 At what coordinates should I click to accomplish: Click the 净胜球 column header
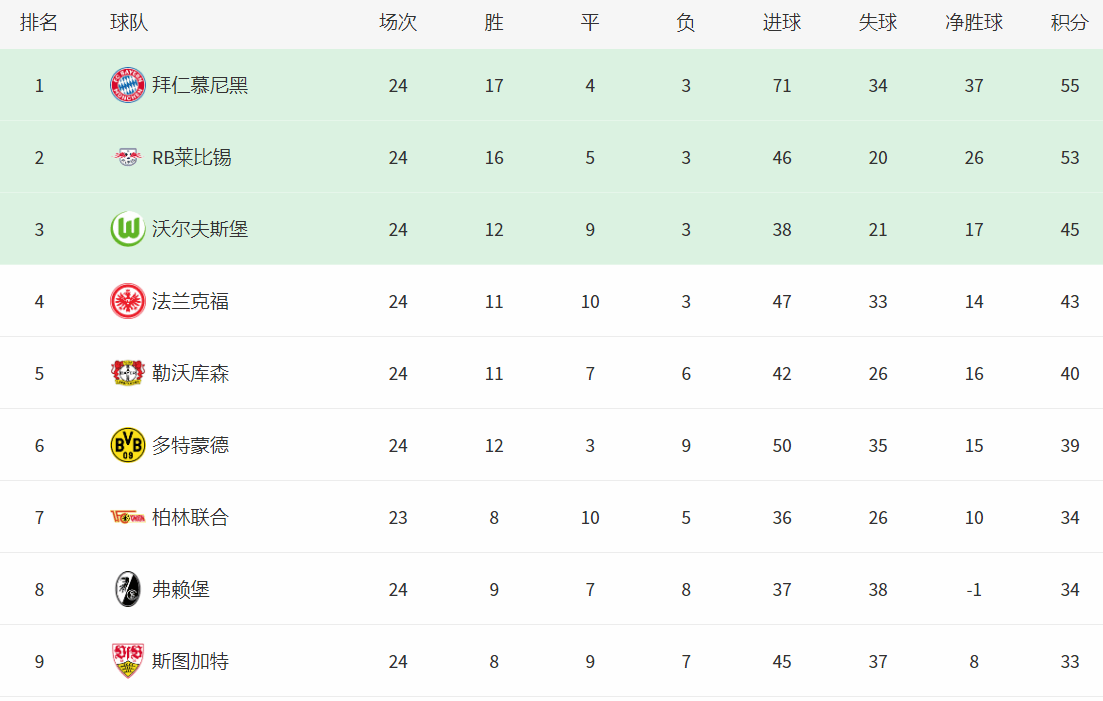pyautogui.click(x=974, y=22)
